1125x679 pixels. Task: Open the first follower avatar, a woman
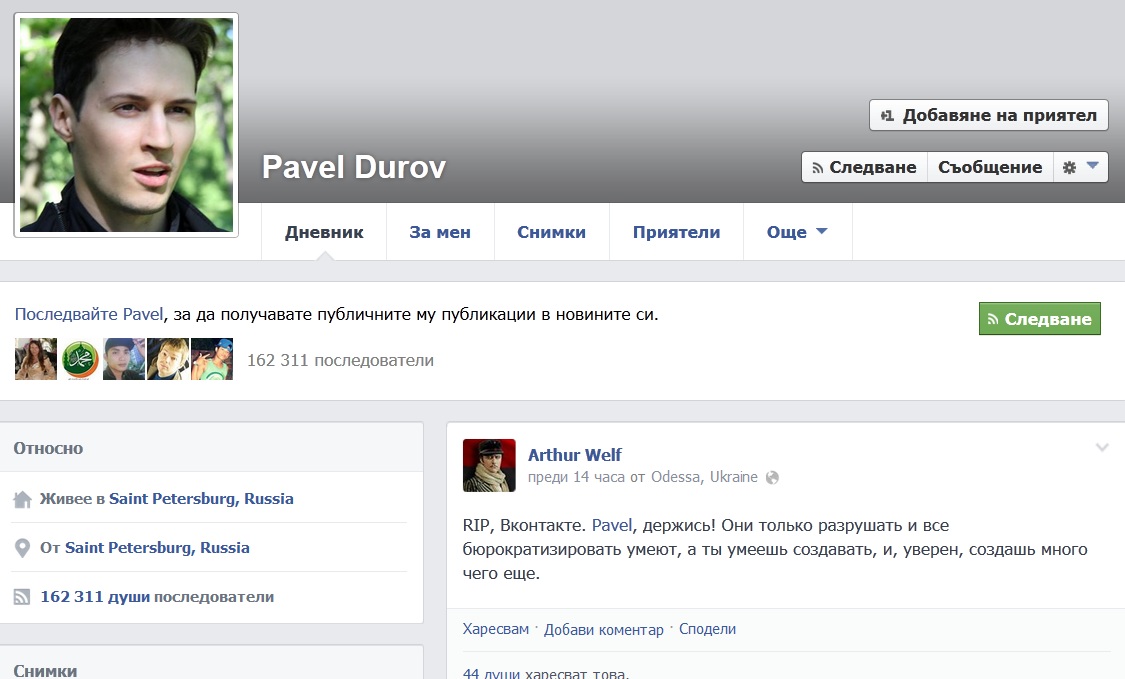[x=36, y=359]
